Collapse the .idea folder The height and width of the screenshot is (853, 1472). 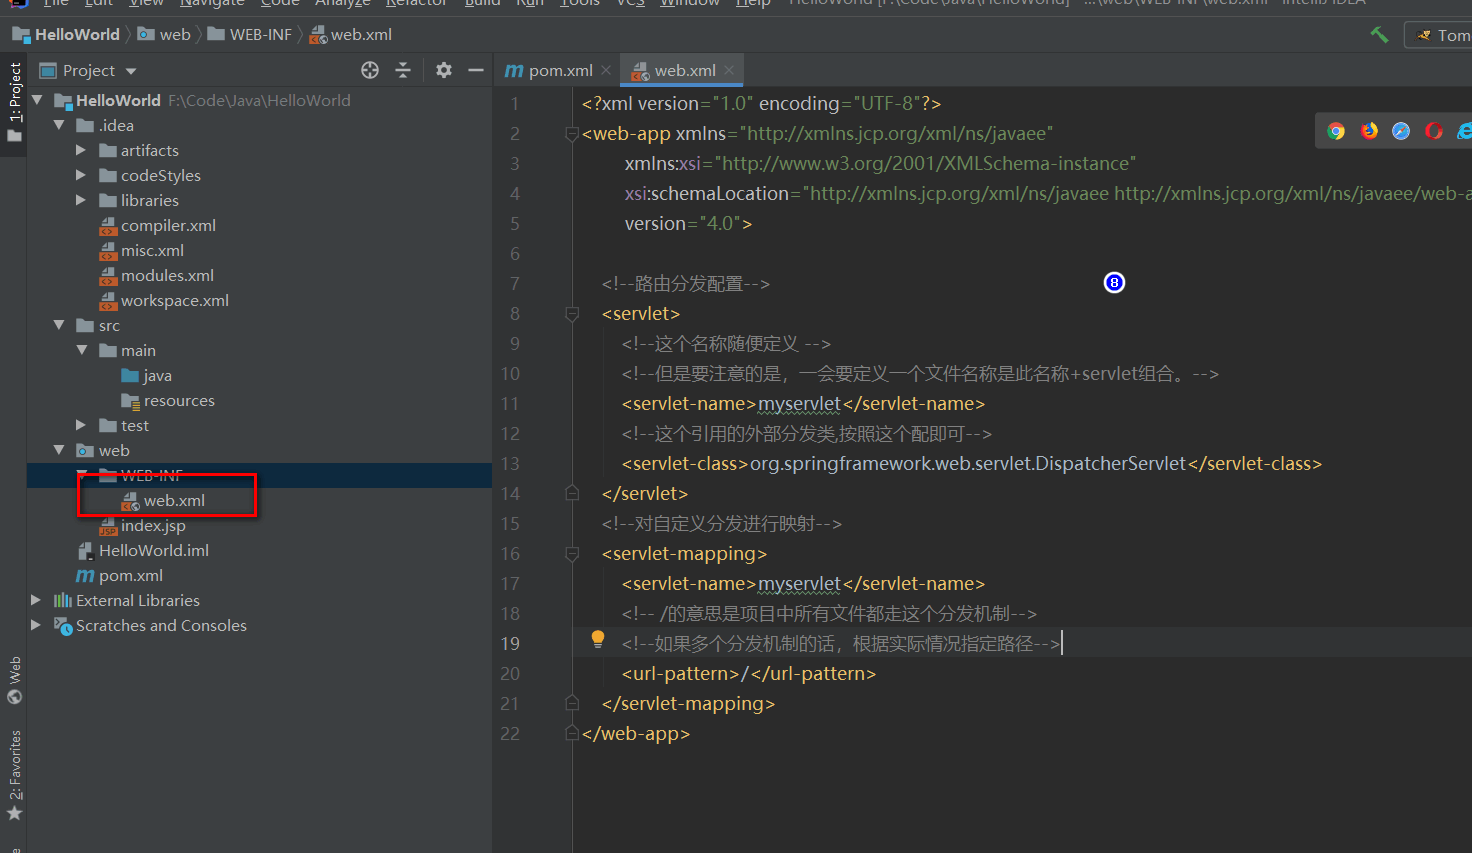[59, 125]
